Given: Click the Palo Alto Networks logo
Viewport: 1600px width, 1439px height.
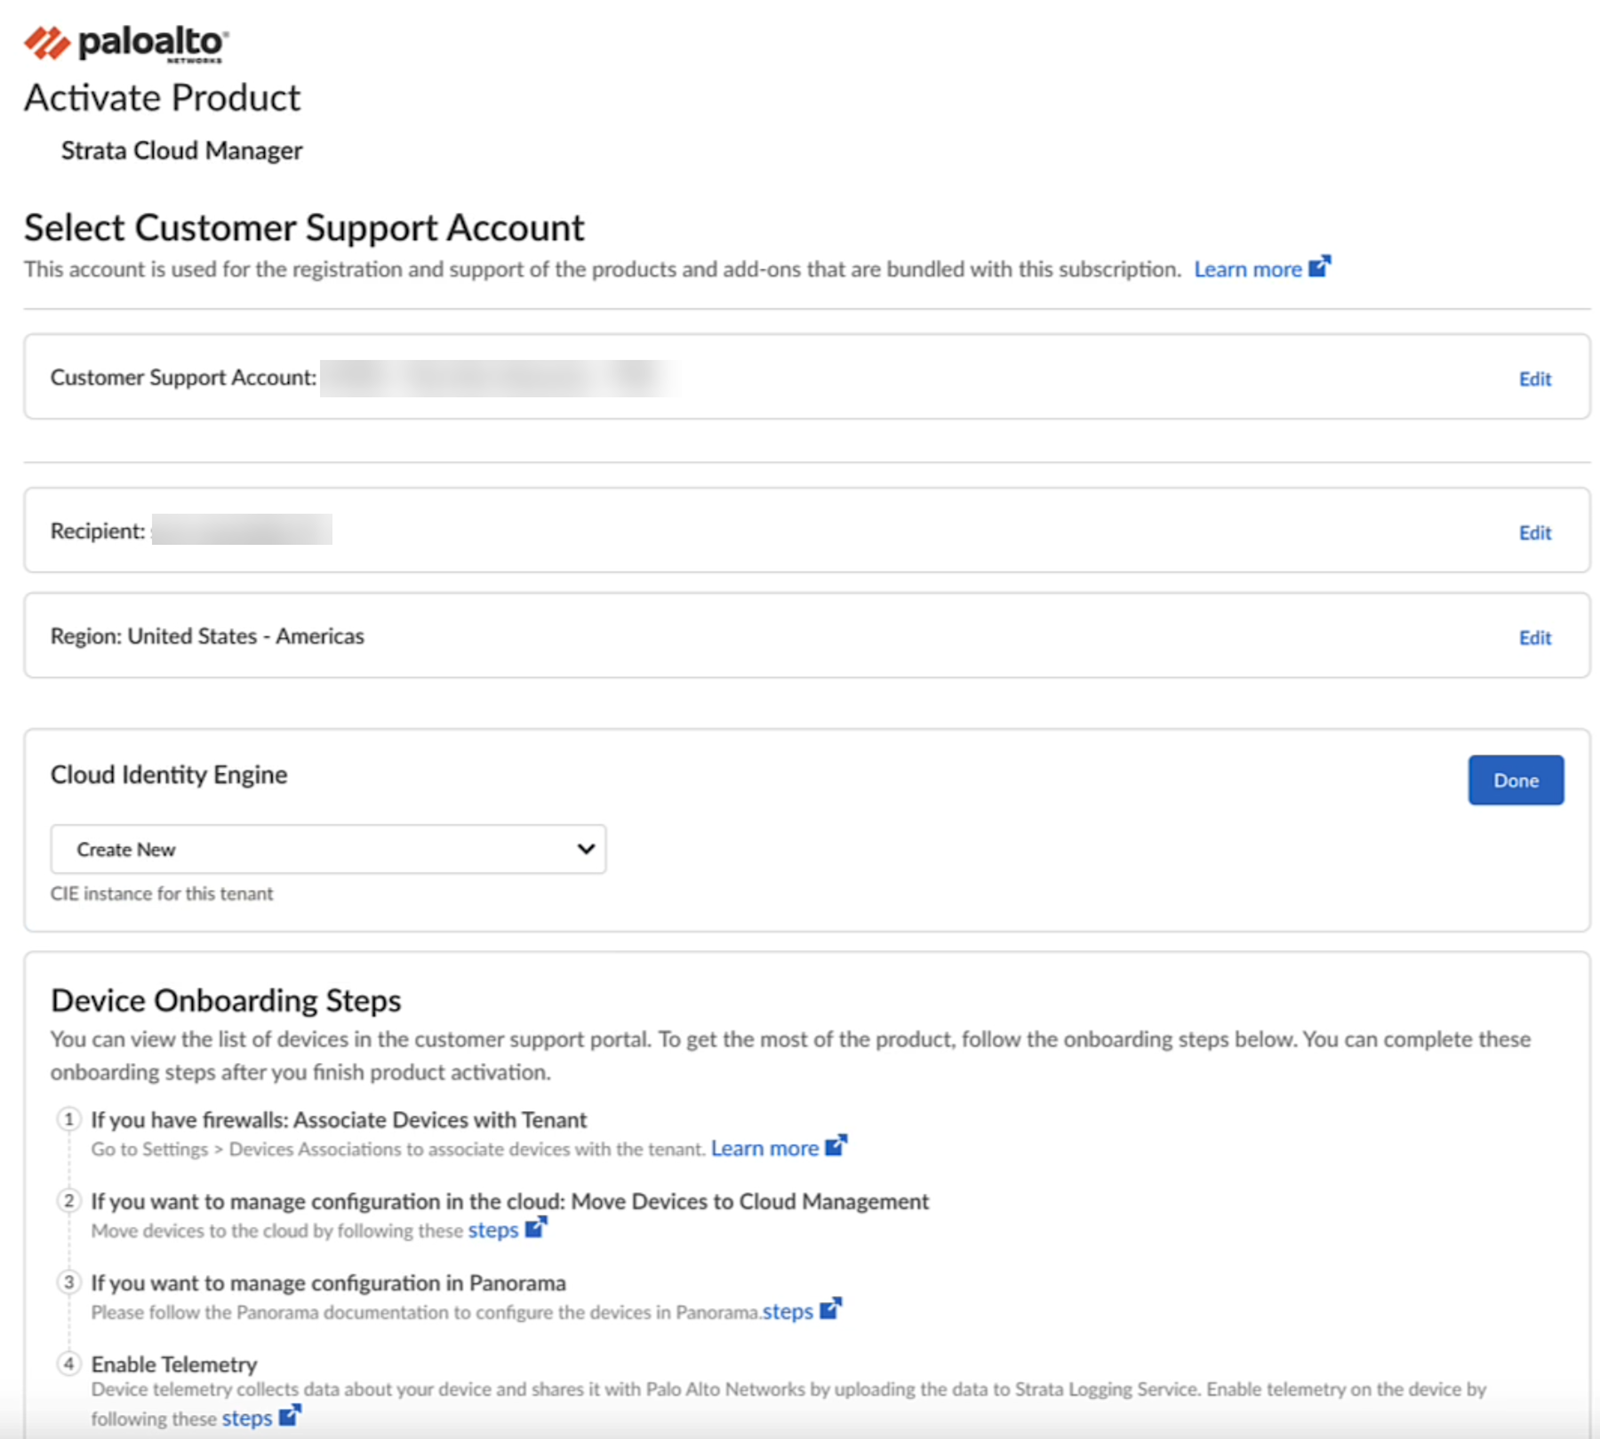Looking at the screenshot, I should click(x=126, y=43).
